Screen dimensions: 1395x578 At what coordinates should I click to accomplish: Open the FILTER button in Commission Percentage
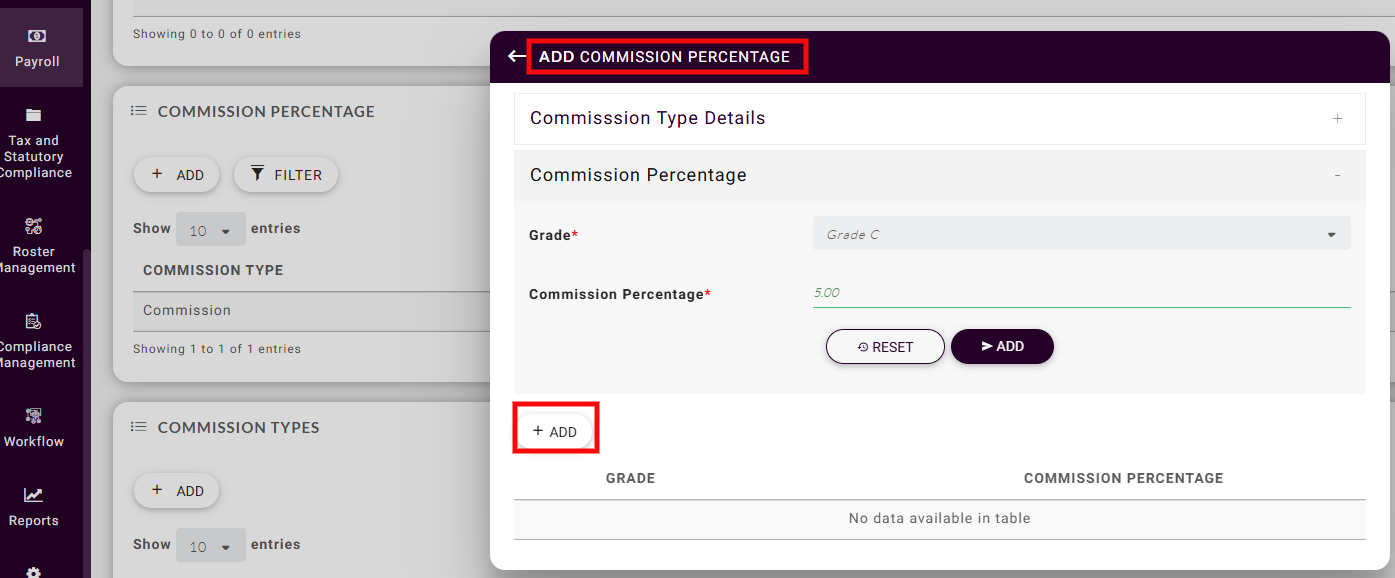click(x=286, y=175)
